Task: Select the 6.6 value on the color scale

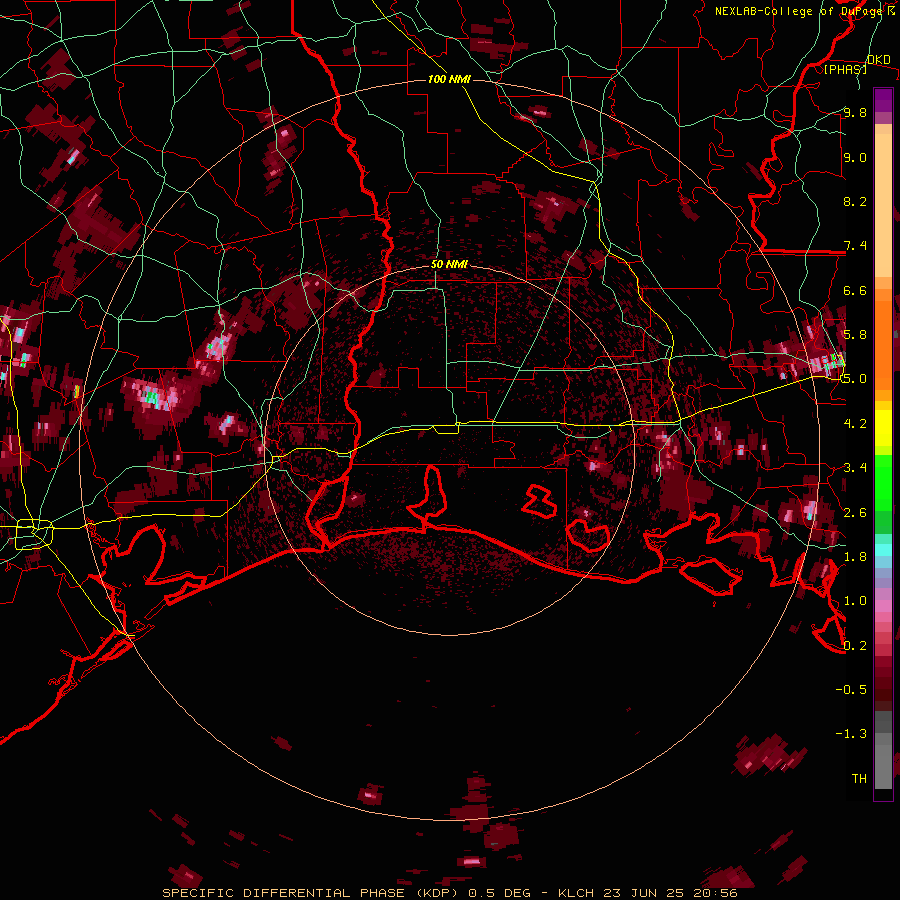Action: (855, 290)
